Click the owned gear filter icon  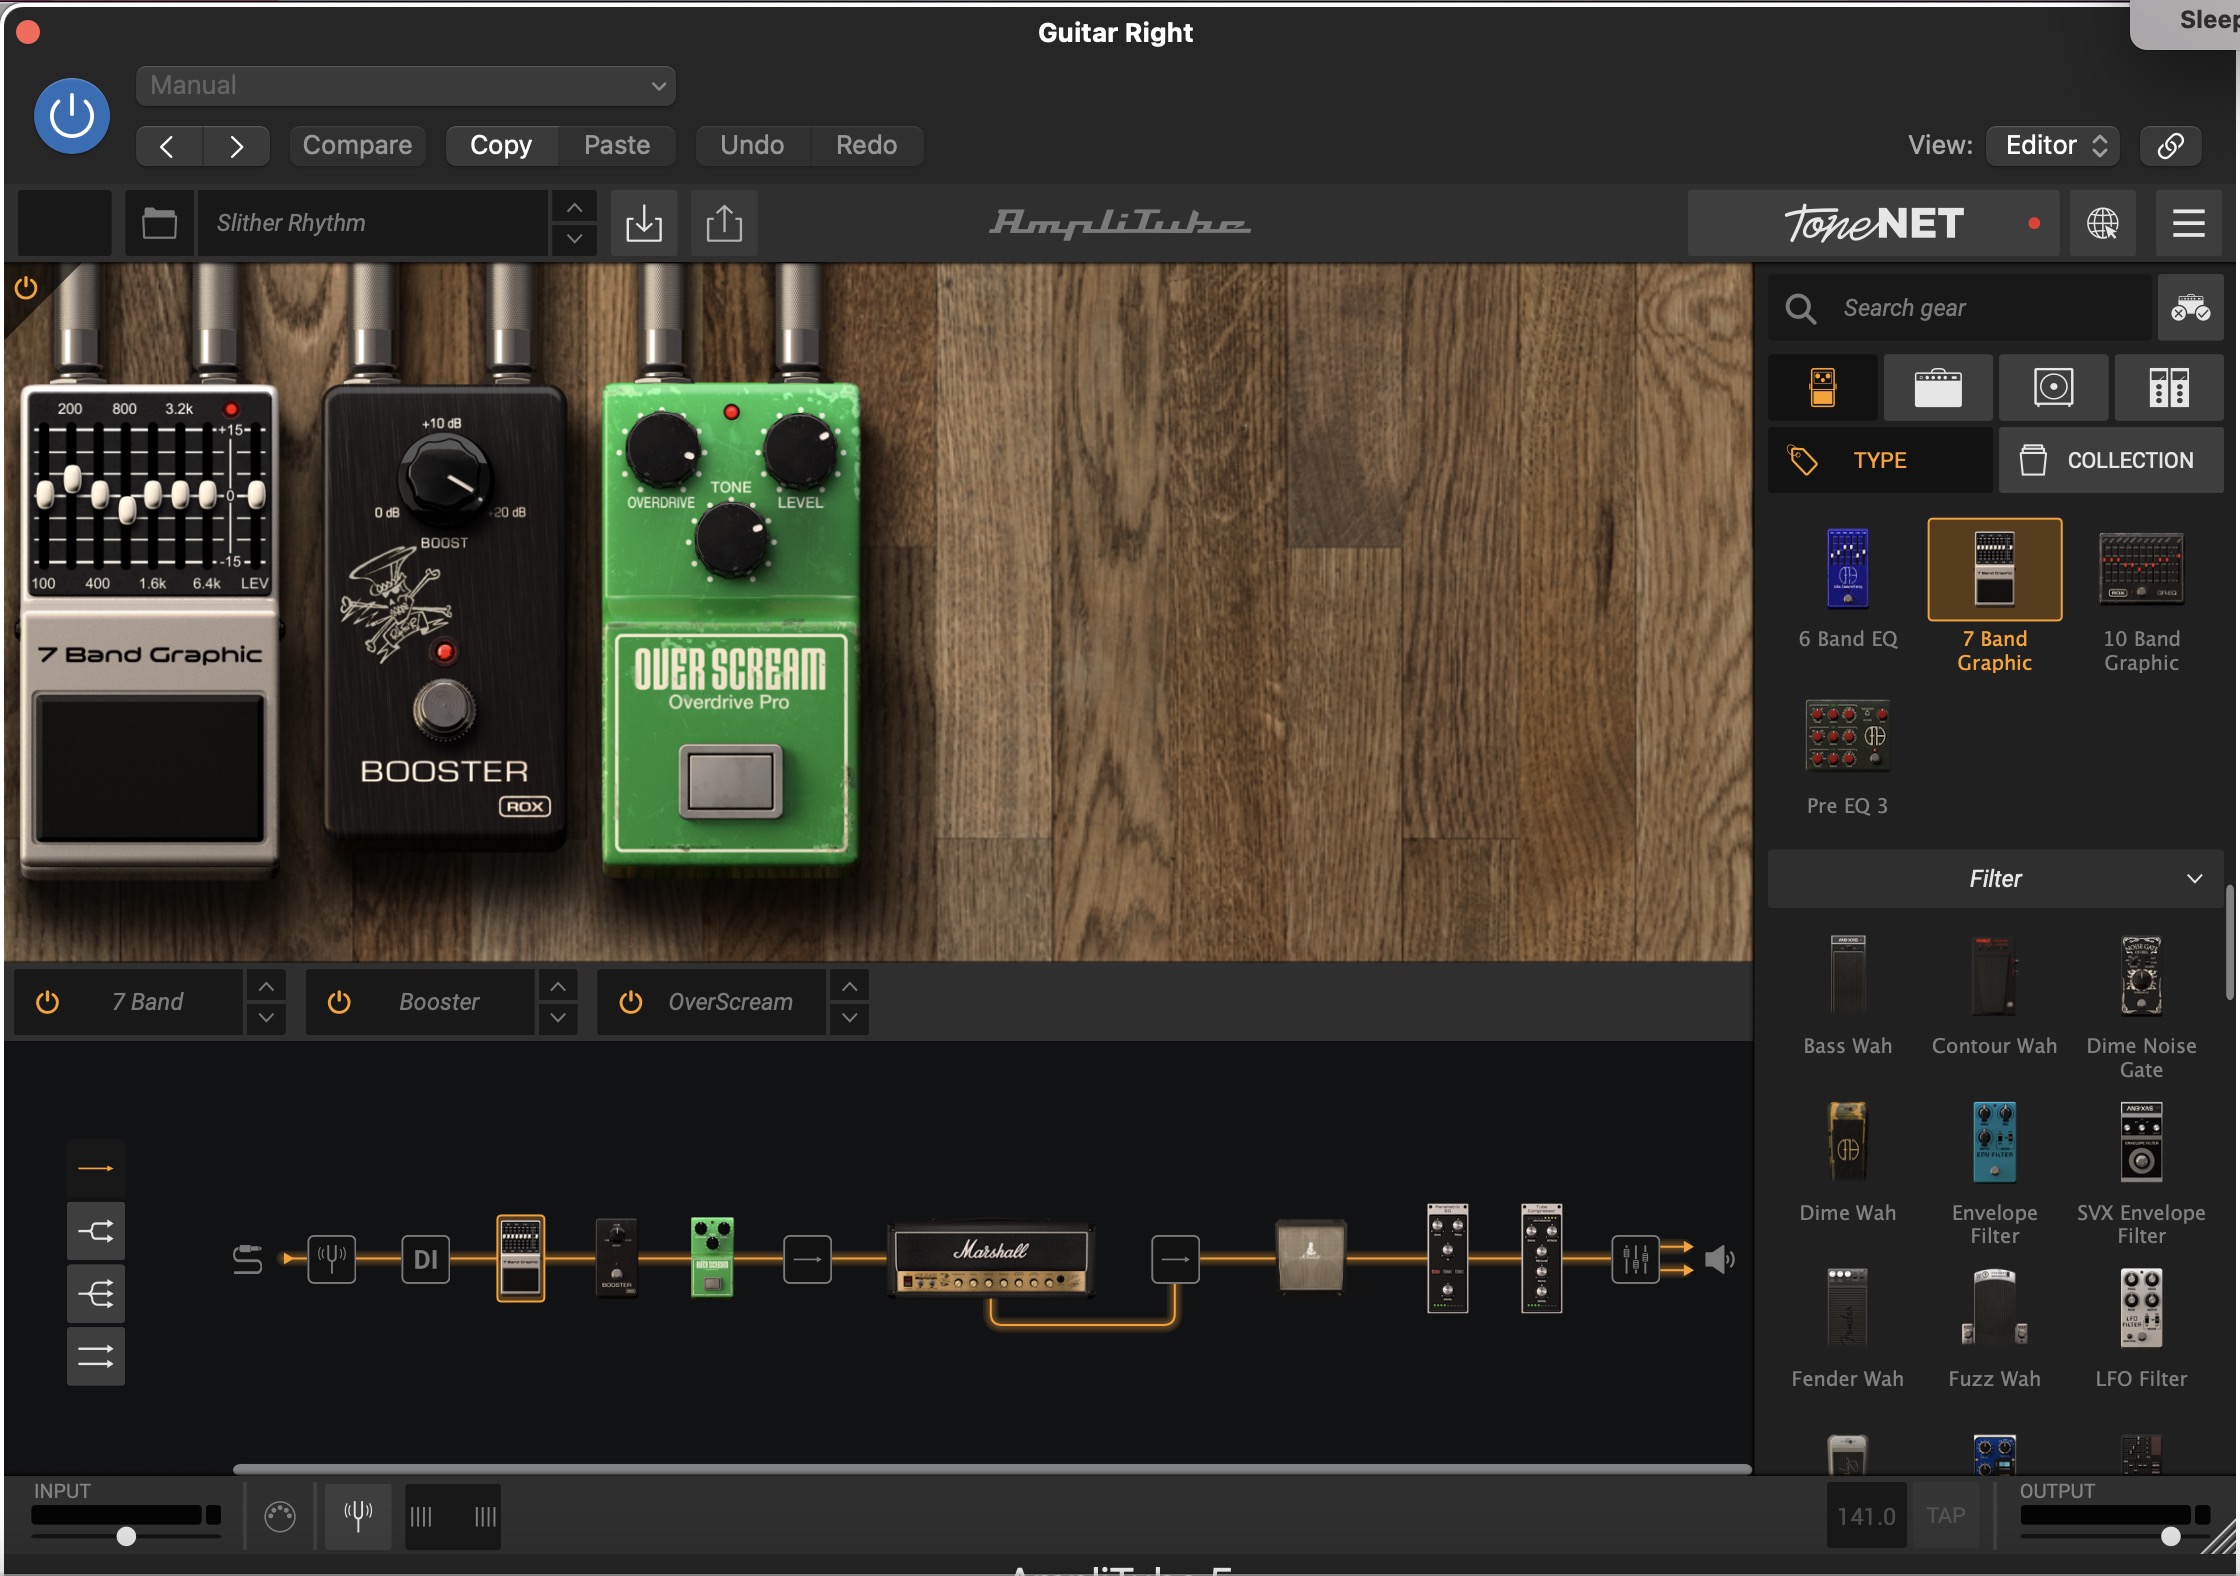[2190, 308]
